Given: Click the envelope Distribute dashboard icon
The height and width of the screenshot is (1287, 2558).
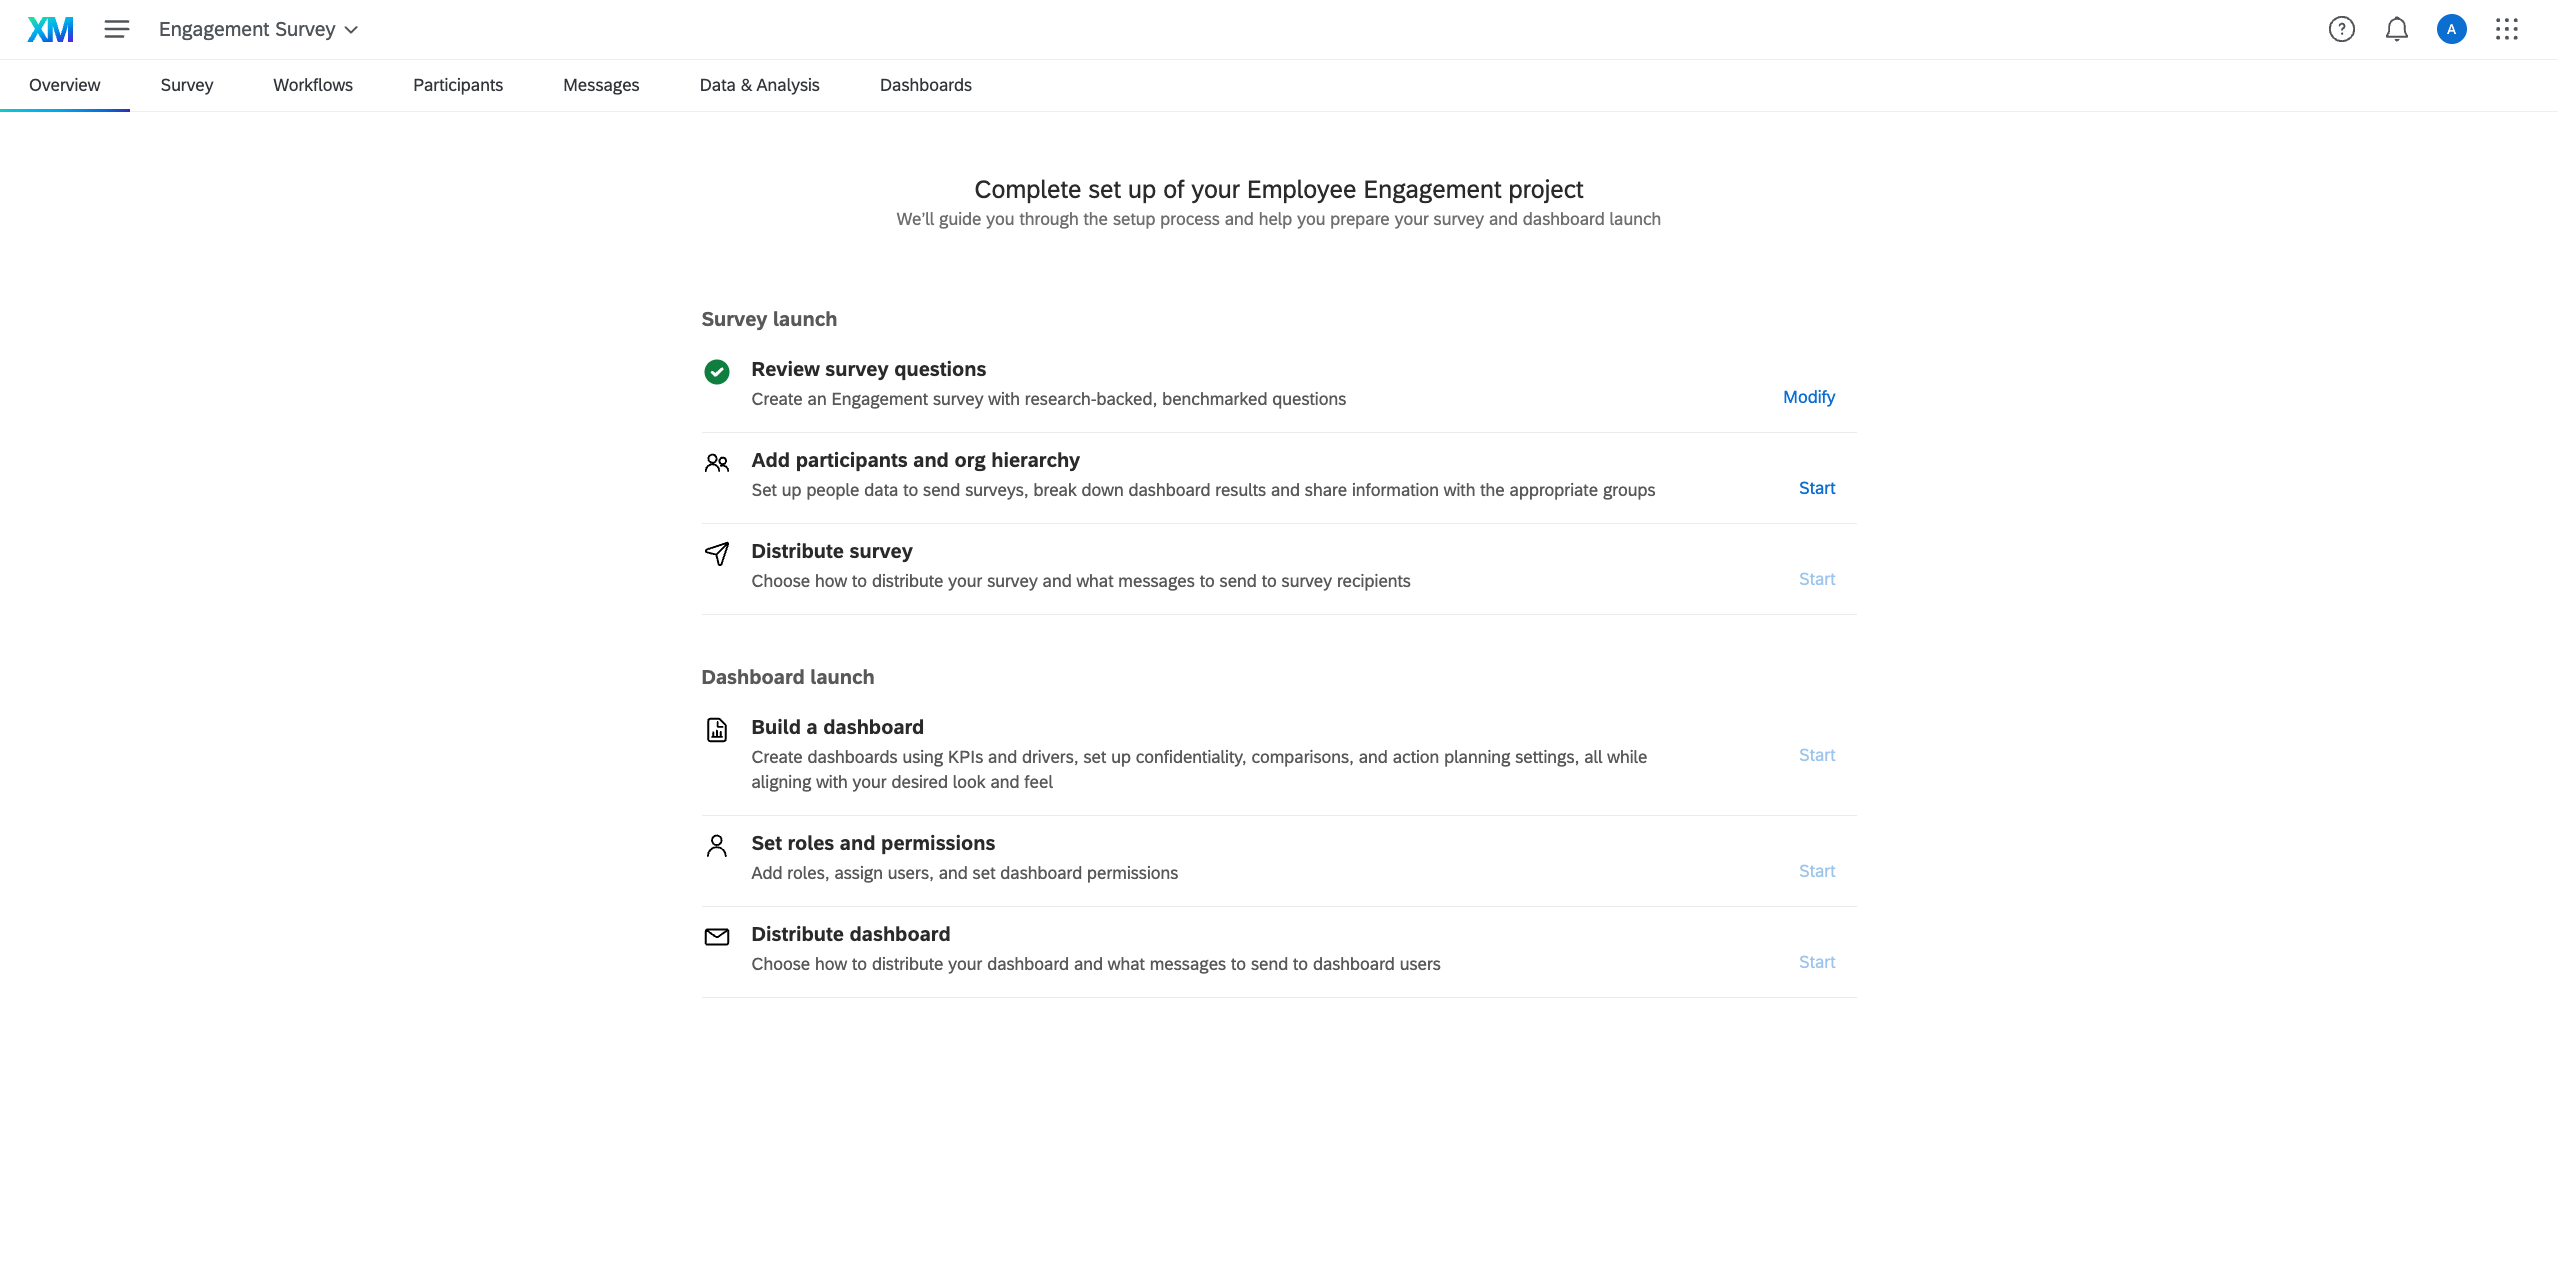Looking at the screenshot, I should [x=717, y=937].
